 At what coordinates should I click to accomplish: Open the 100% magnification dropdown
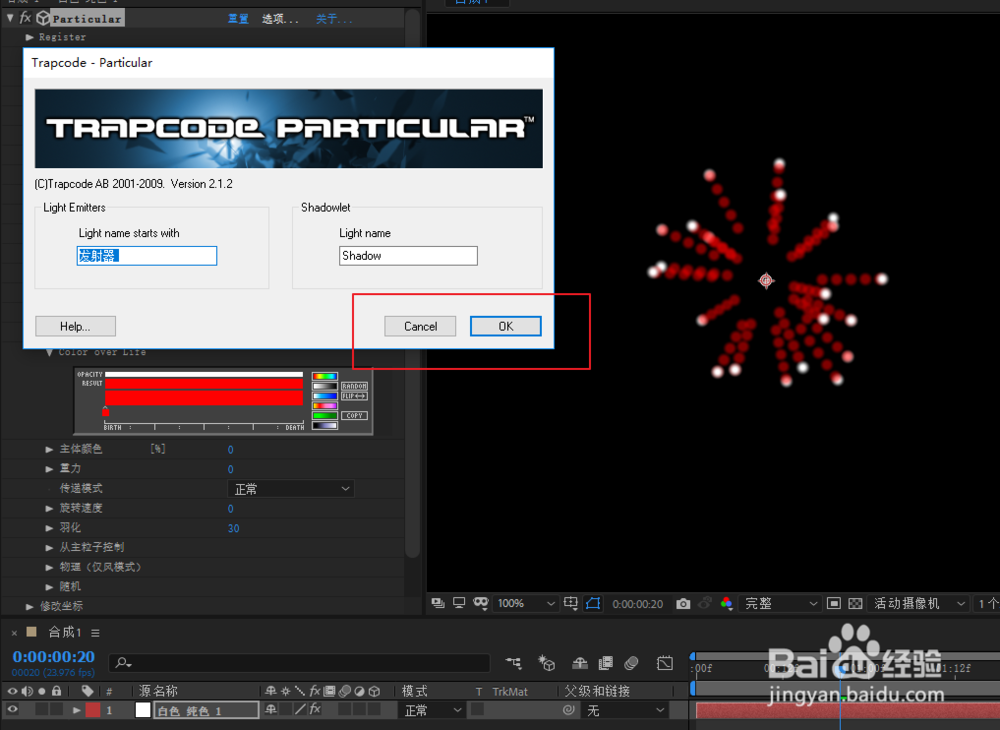click(526, 603)
